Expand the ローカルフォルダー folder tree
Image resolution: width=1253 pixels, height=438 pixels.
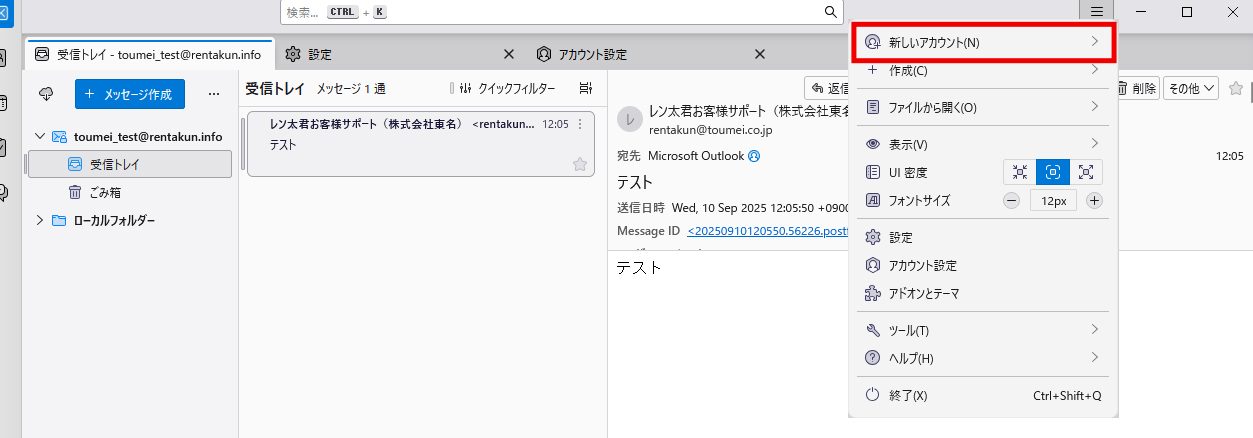click(40, 220)
